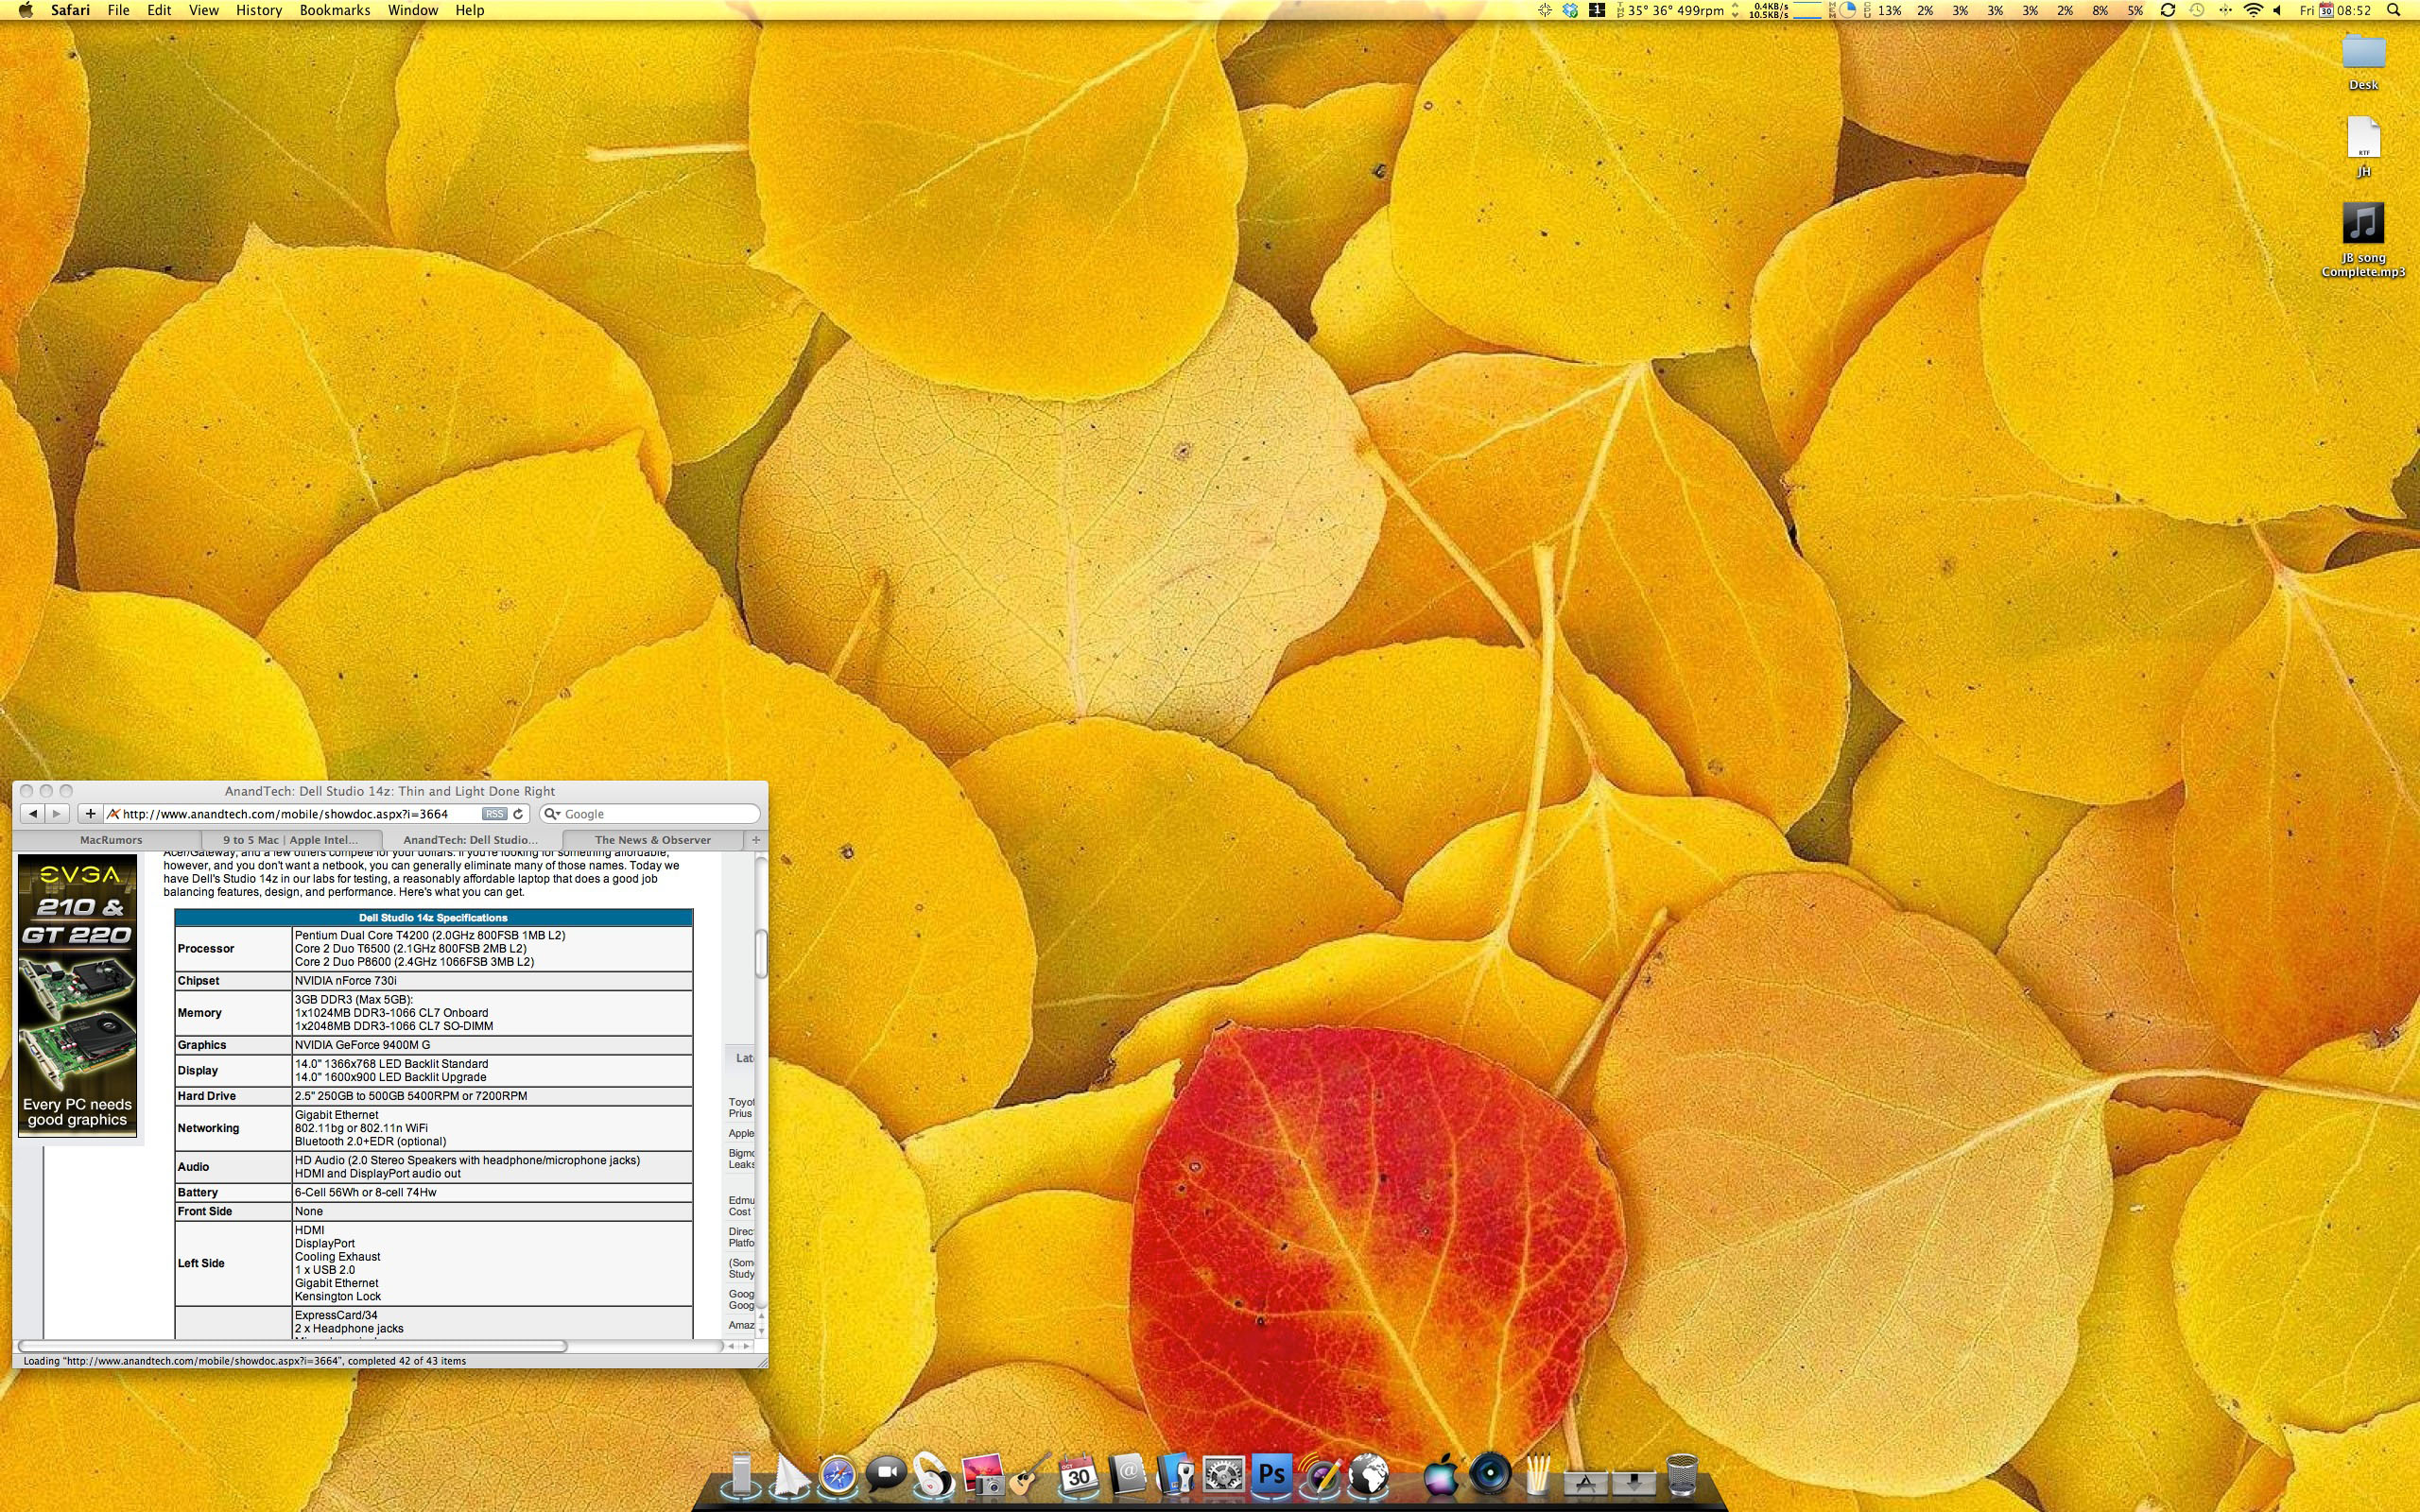This screenshot has height=1512, width=2420.
Task: Open the History menu
Action: 258,10
